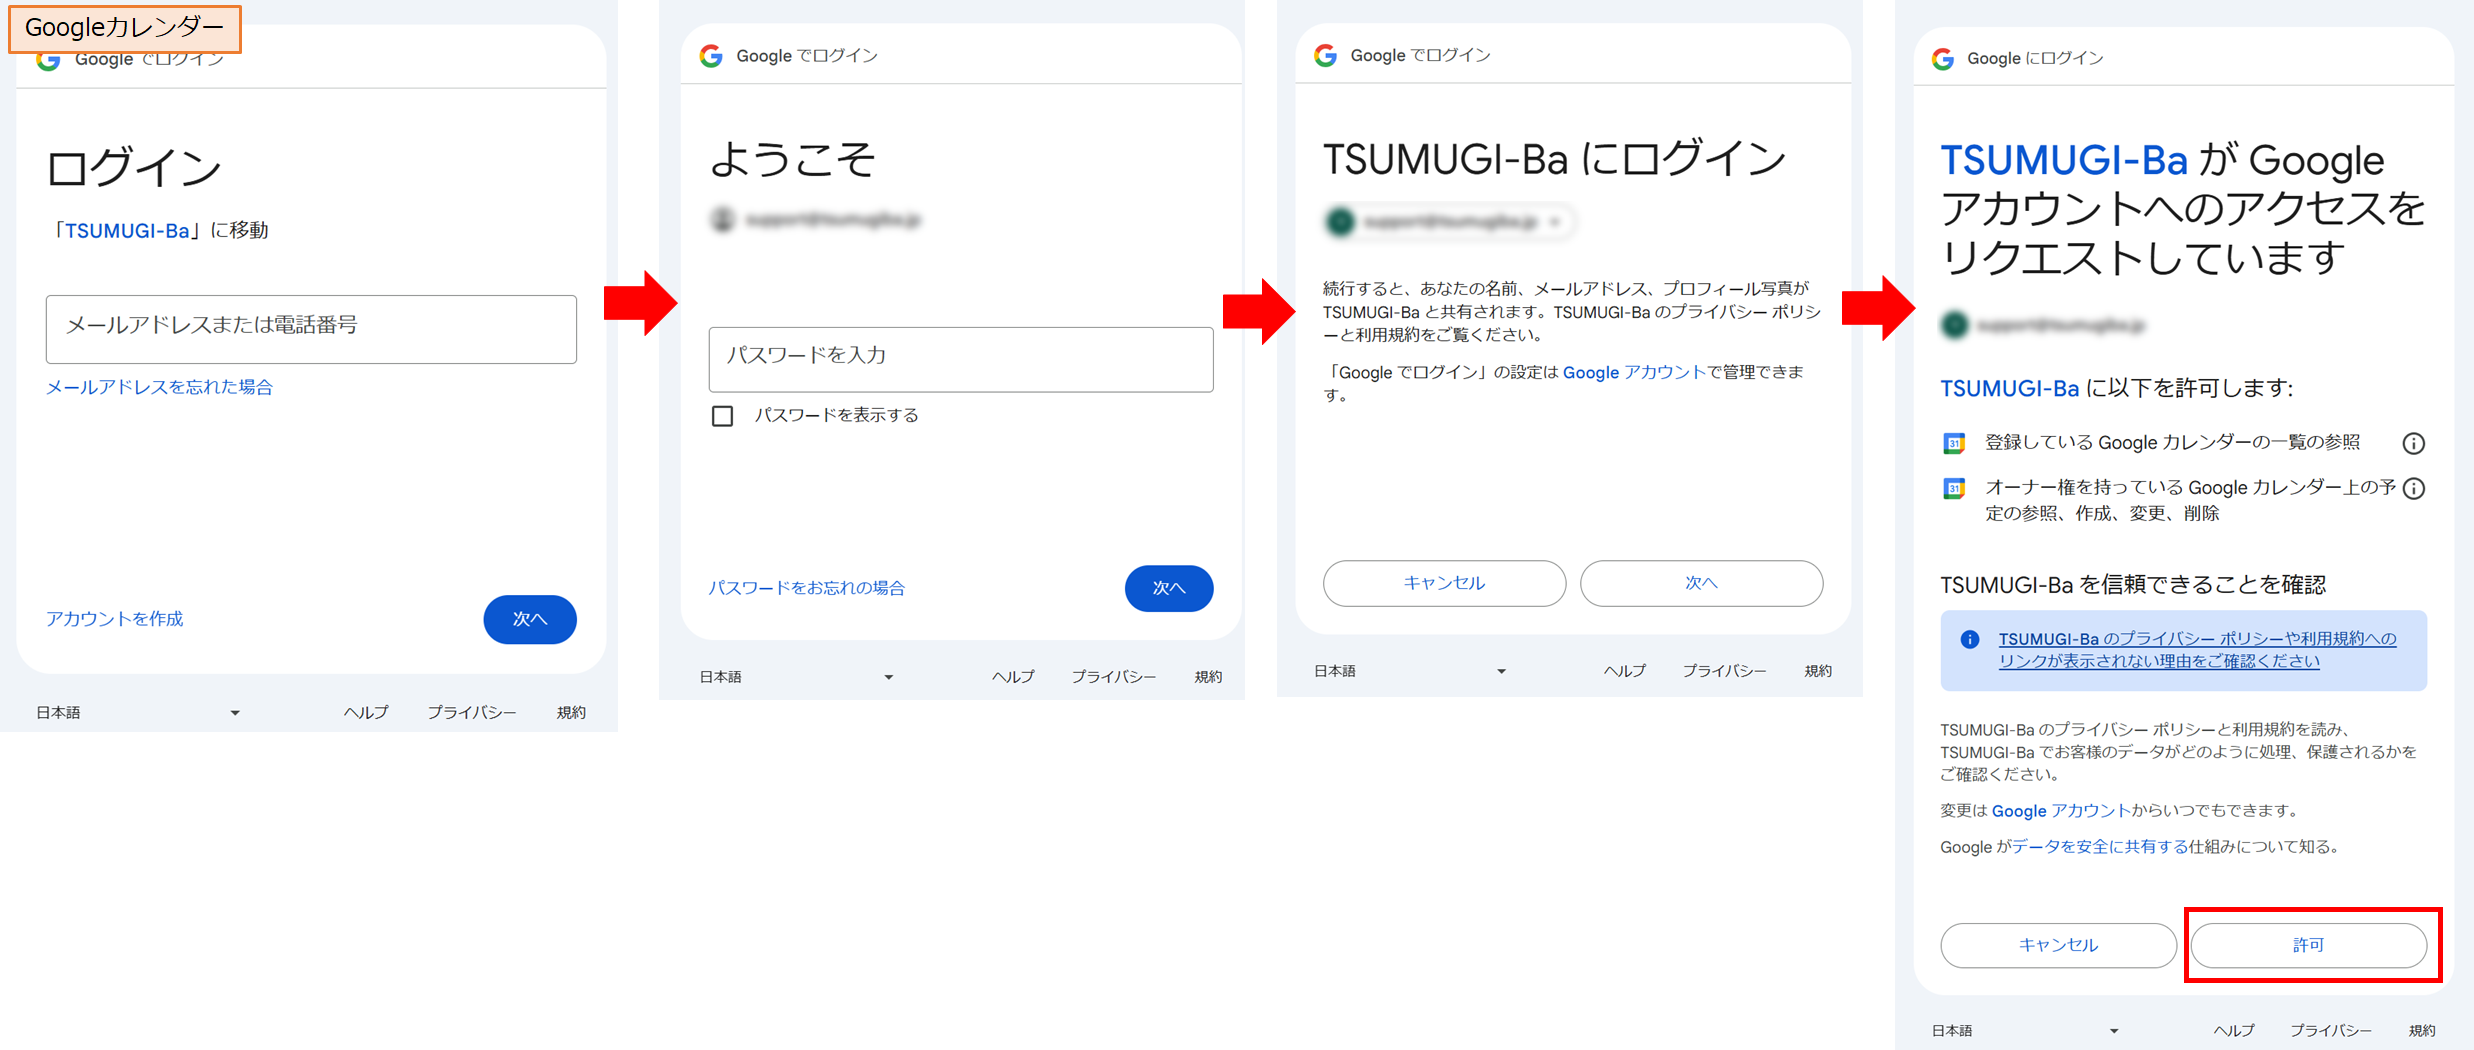Click calendar icon beside 'Google カレンダーの一覧の参照'

point(1954,443)
